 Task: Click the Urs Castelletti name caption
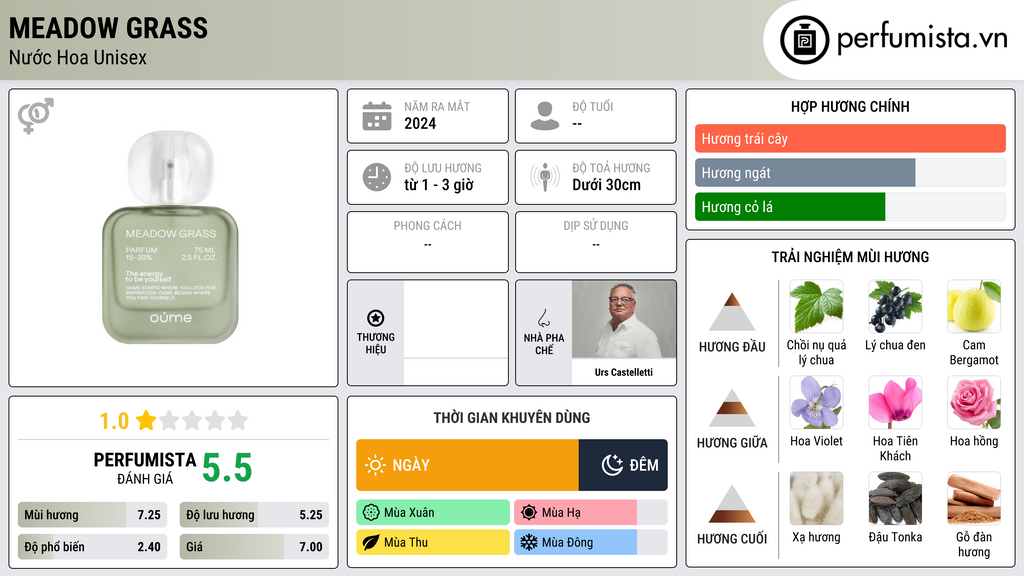(x=624, y=372)
